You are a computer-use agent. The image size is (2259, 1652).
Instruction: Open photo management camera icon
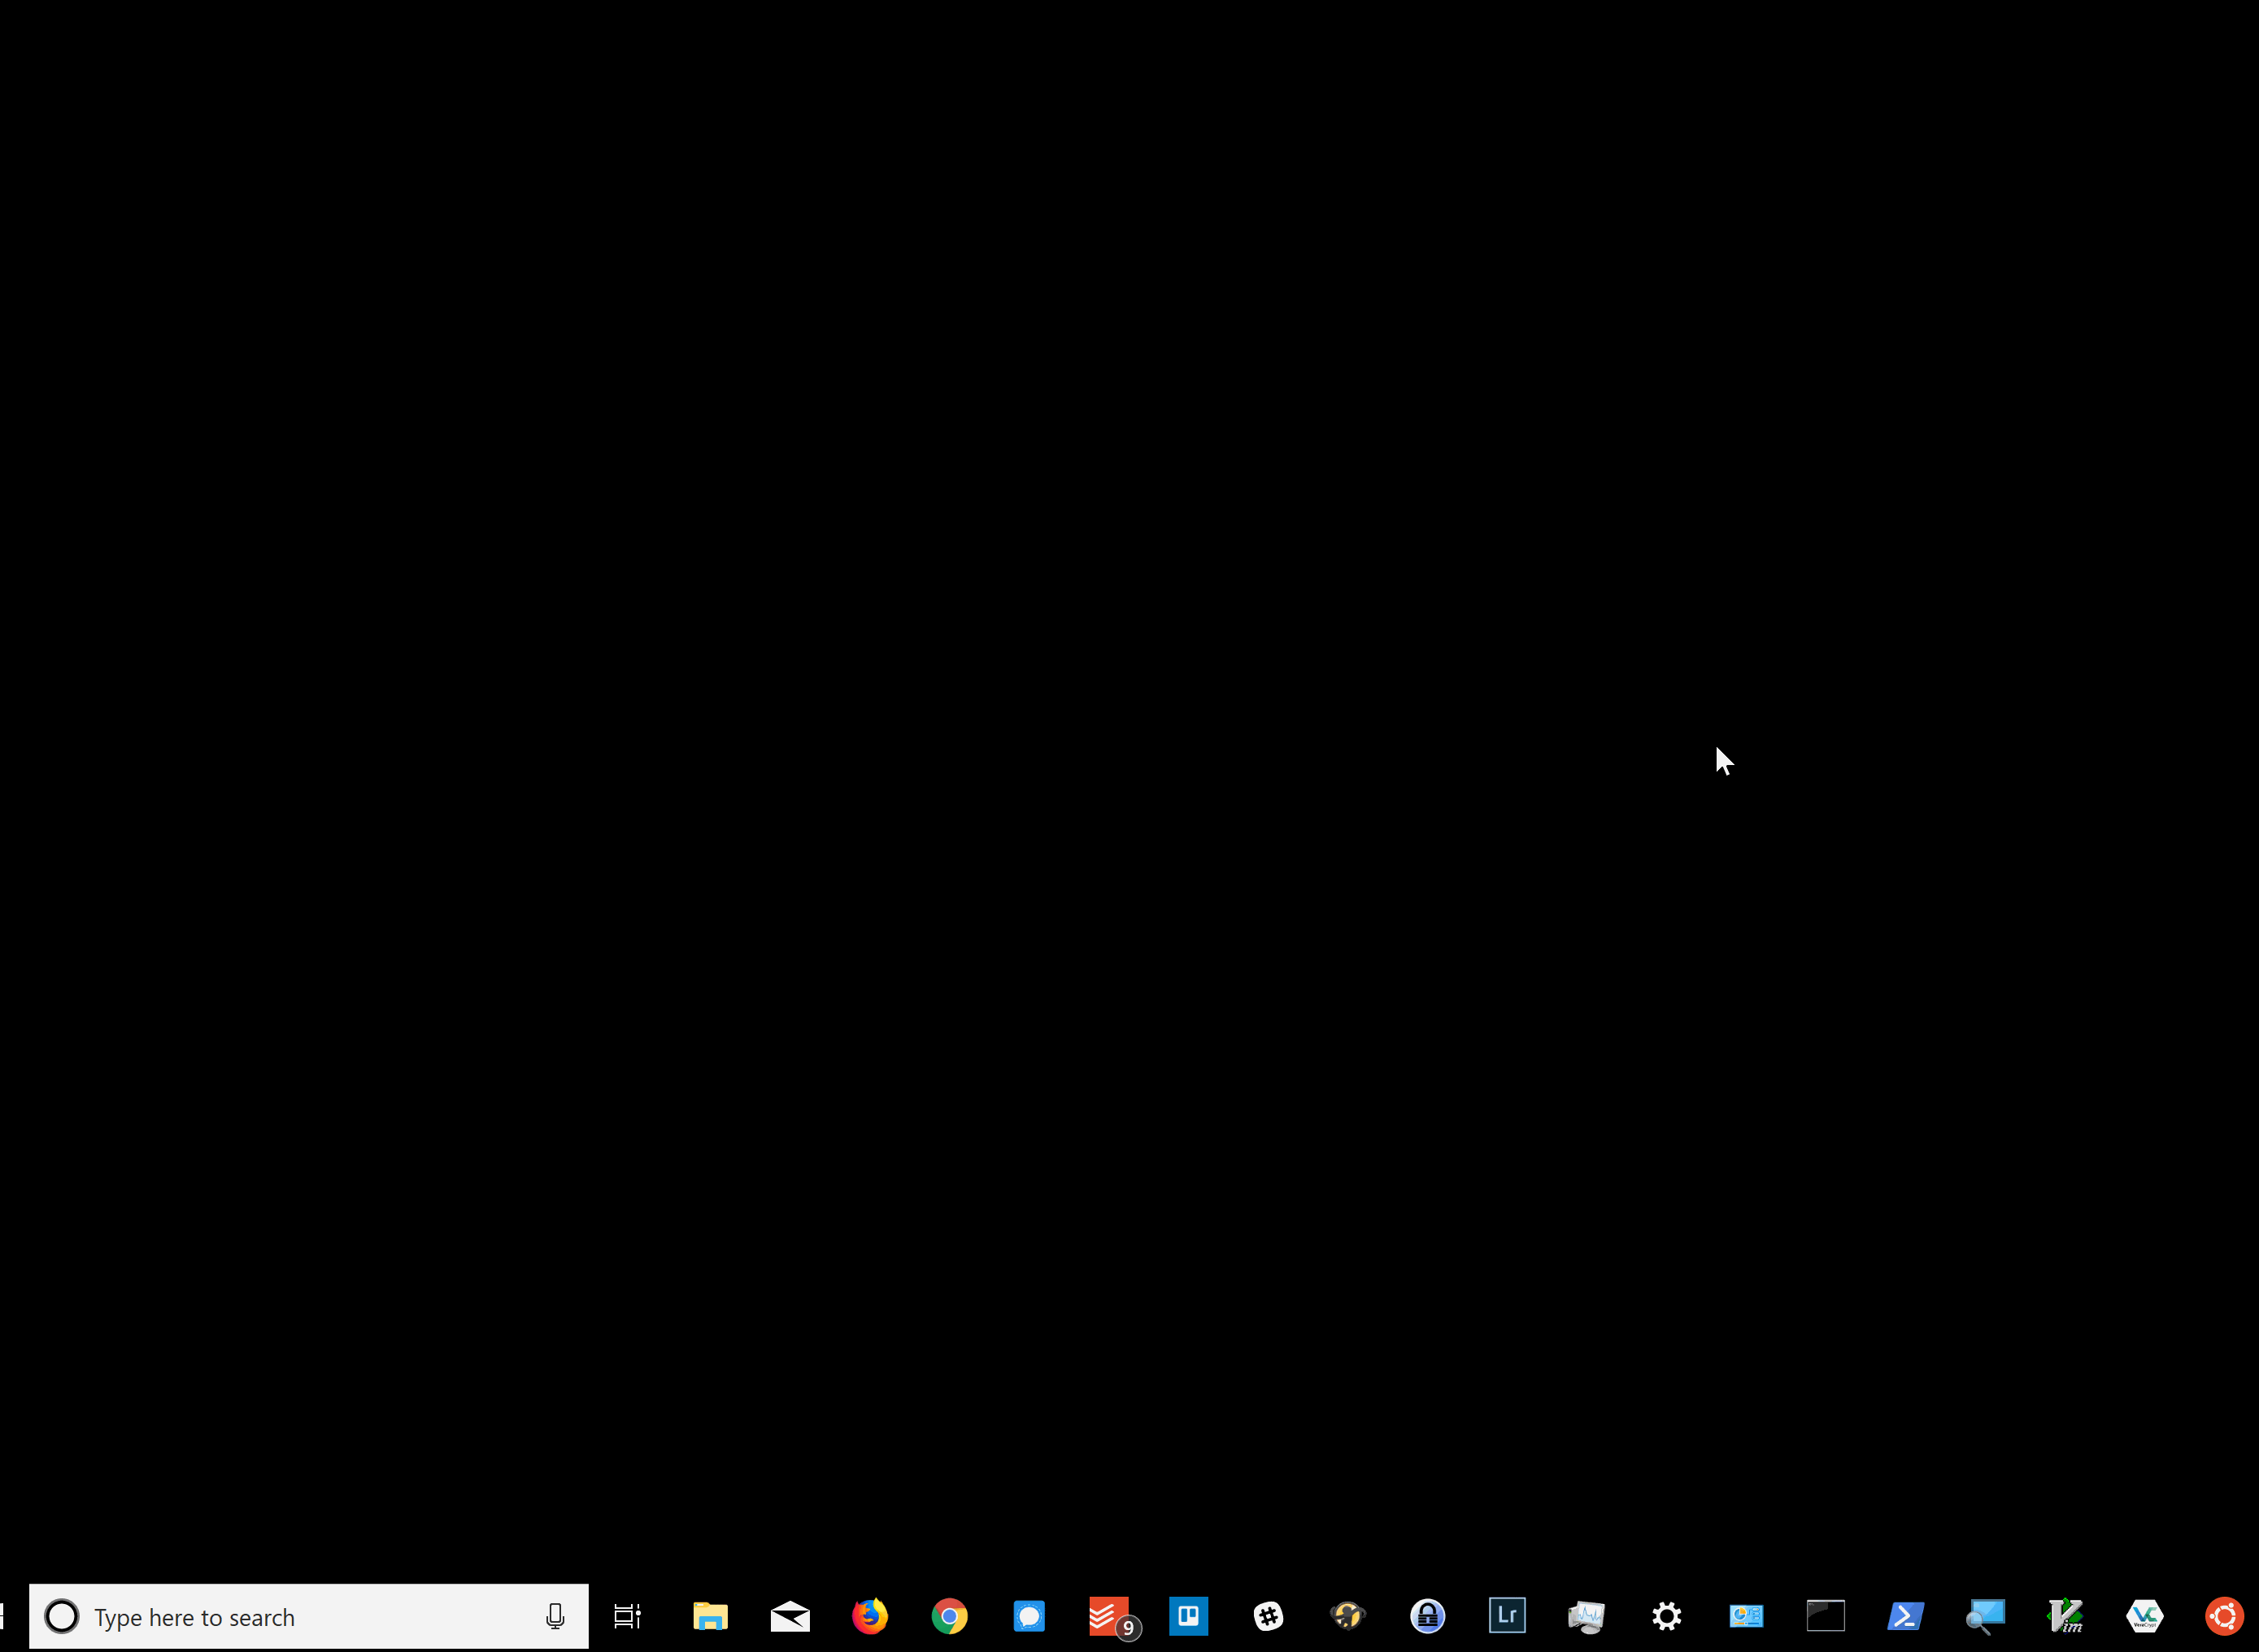tap(1507, 1615)
